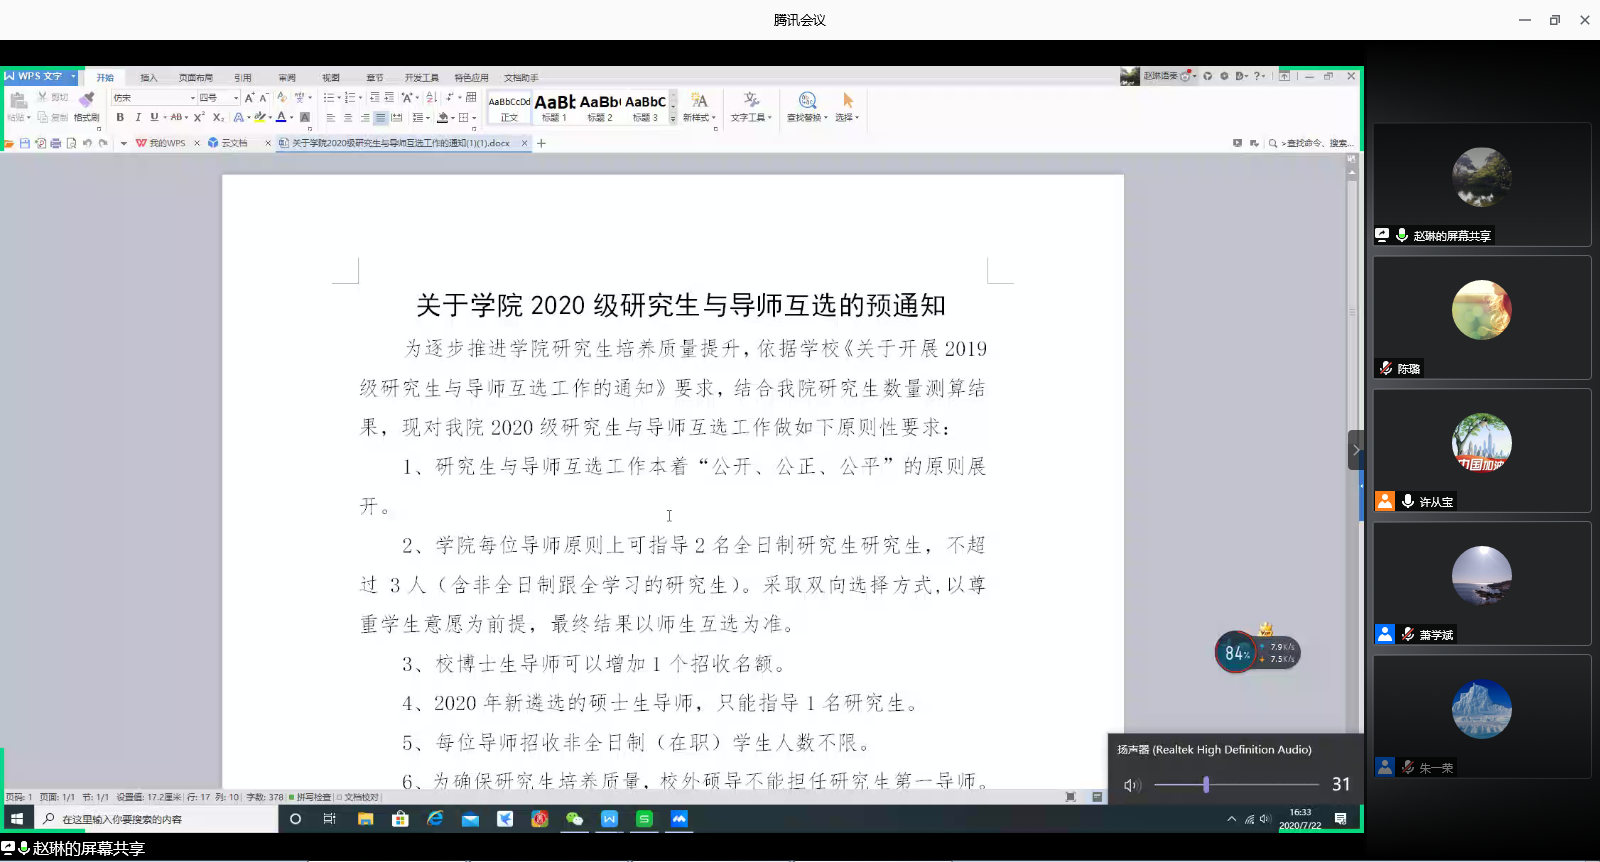Screen dimensions: 1600x862
Task: Click the redo icon
Action: [103, 143]
